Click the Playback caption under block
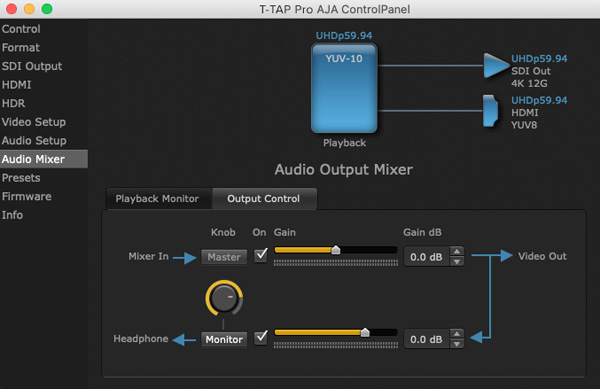The height and width of the screenshot is (389, 600). point(344,143)
